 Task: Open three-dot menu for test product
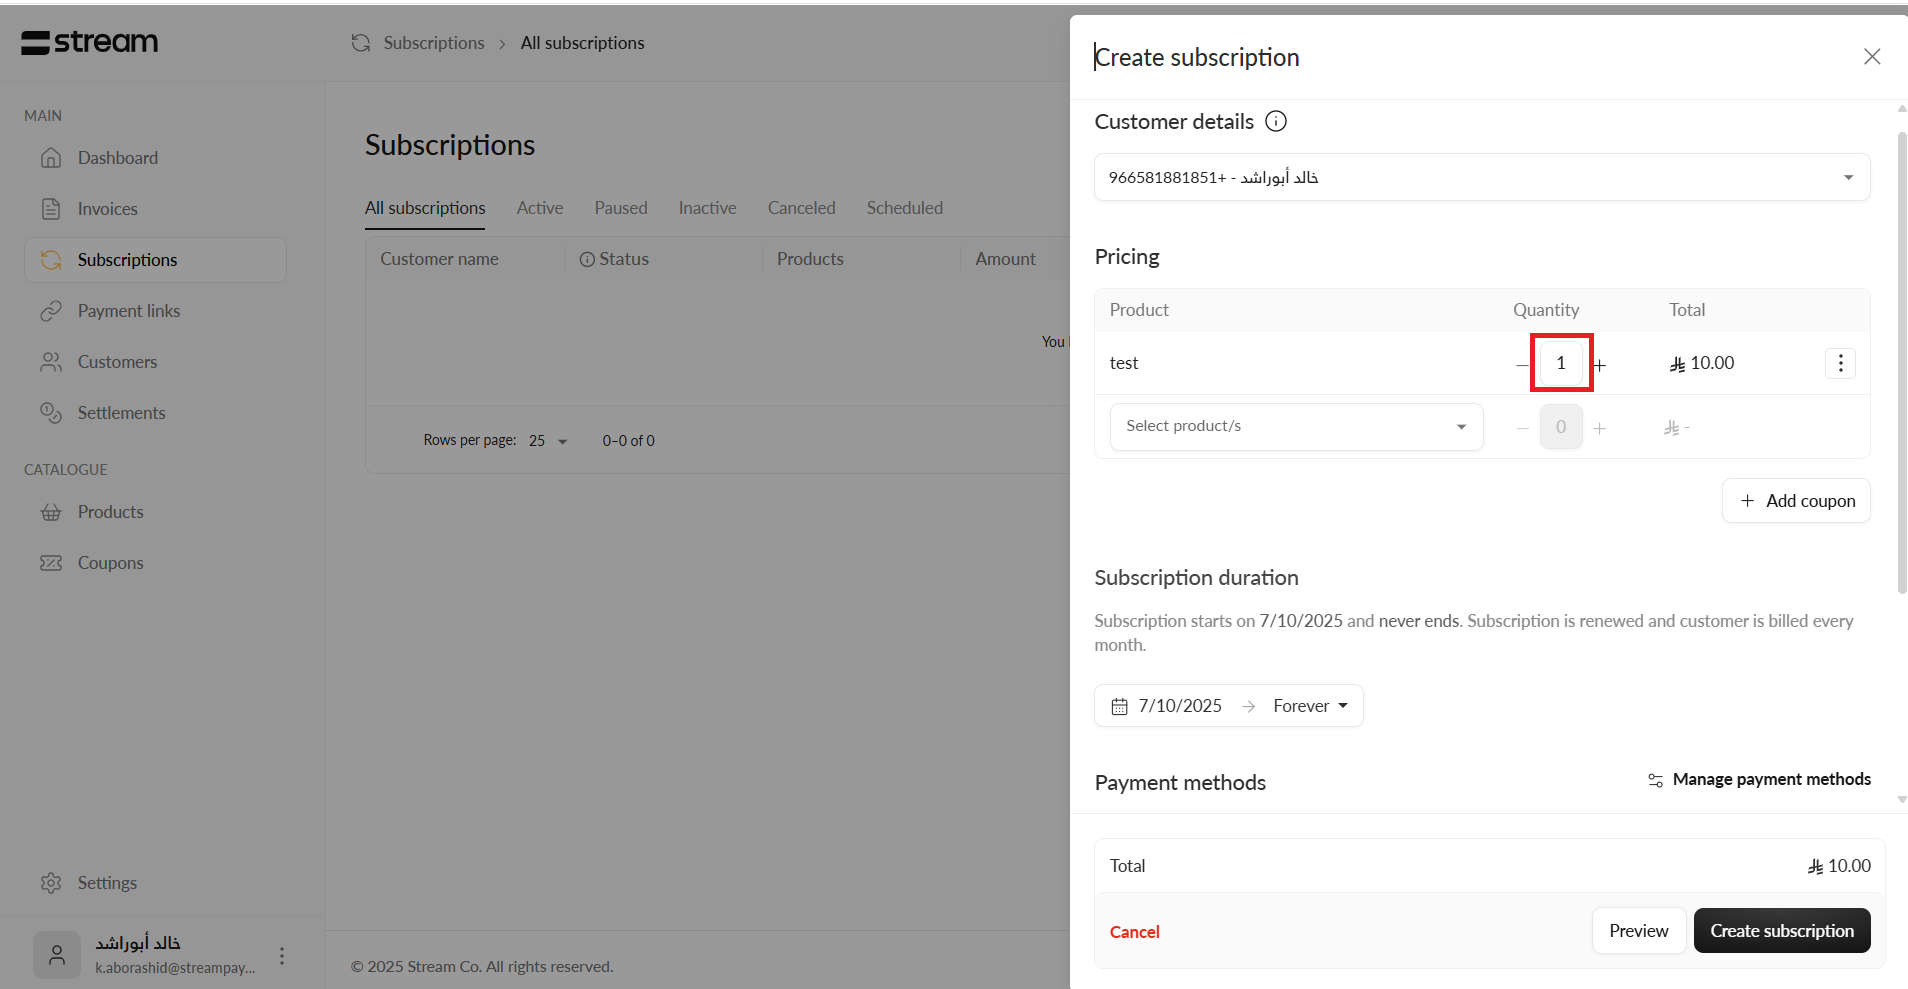click(x=1840, y=363)
